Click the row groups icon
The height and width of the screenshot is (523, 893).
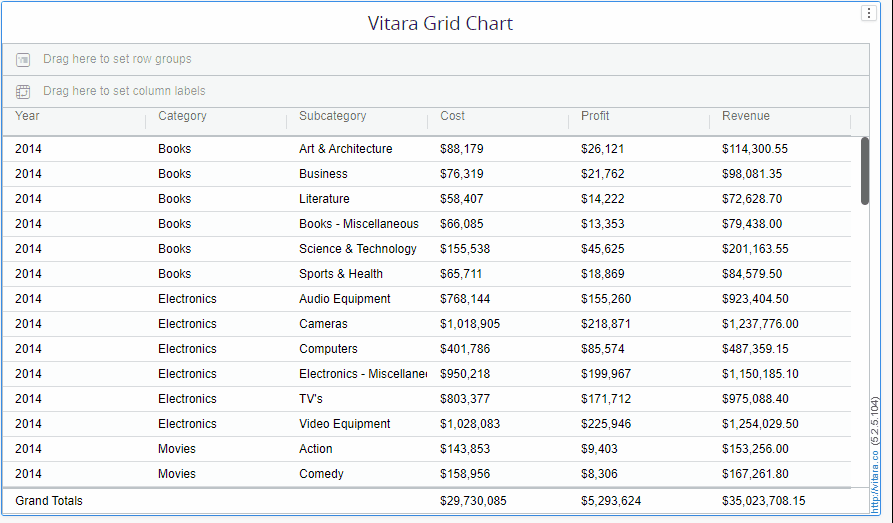[23, 60]
